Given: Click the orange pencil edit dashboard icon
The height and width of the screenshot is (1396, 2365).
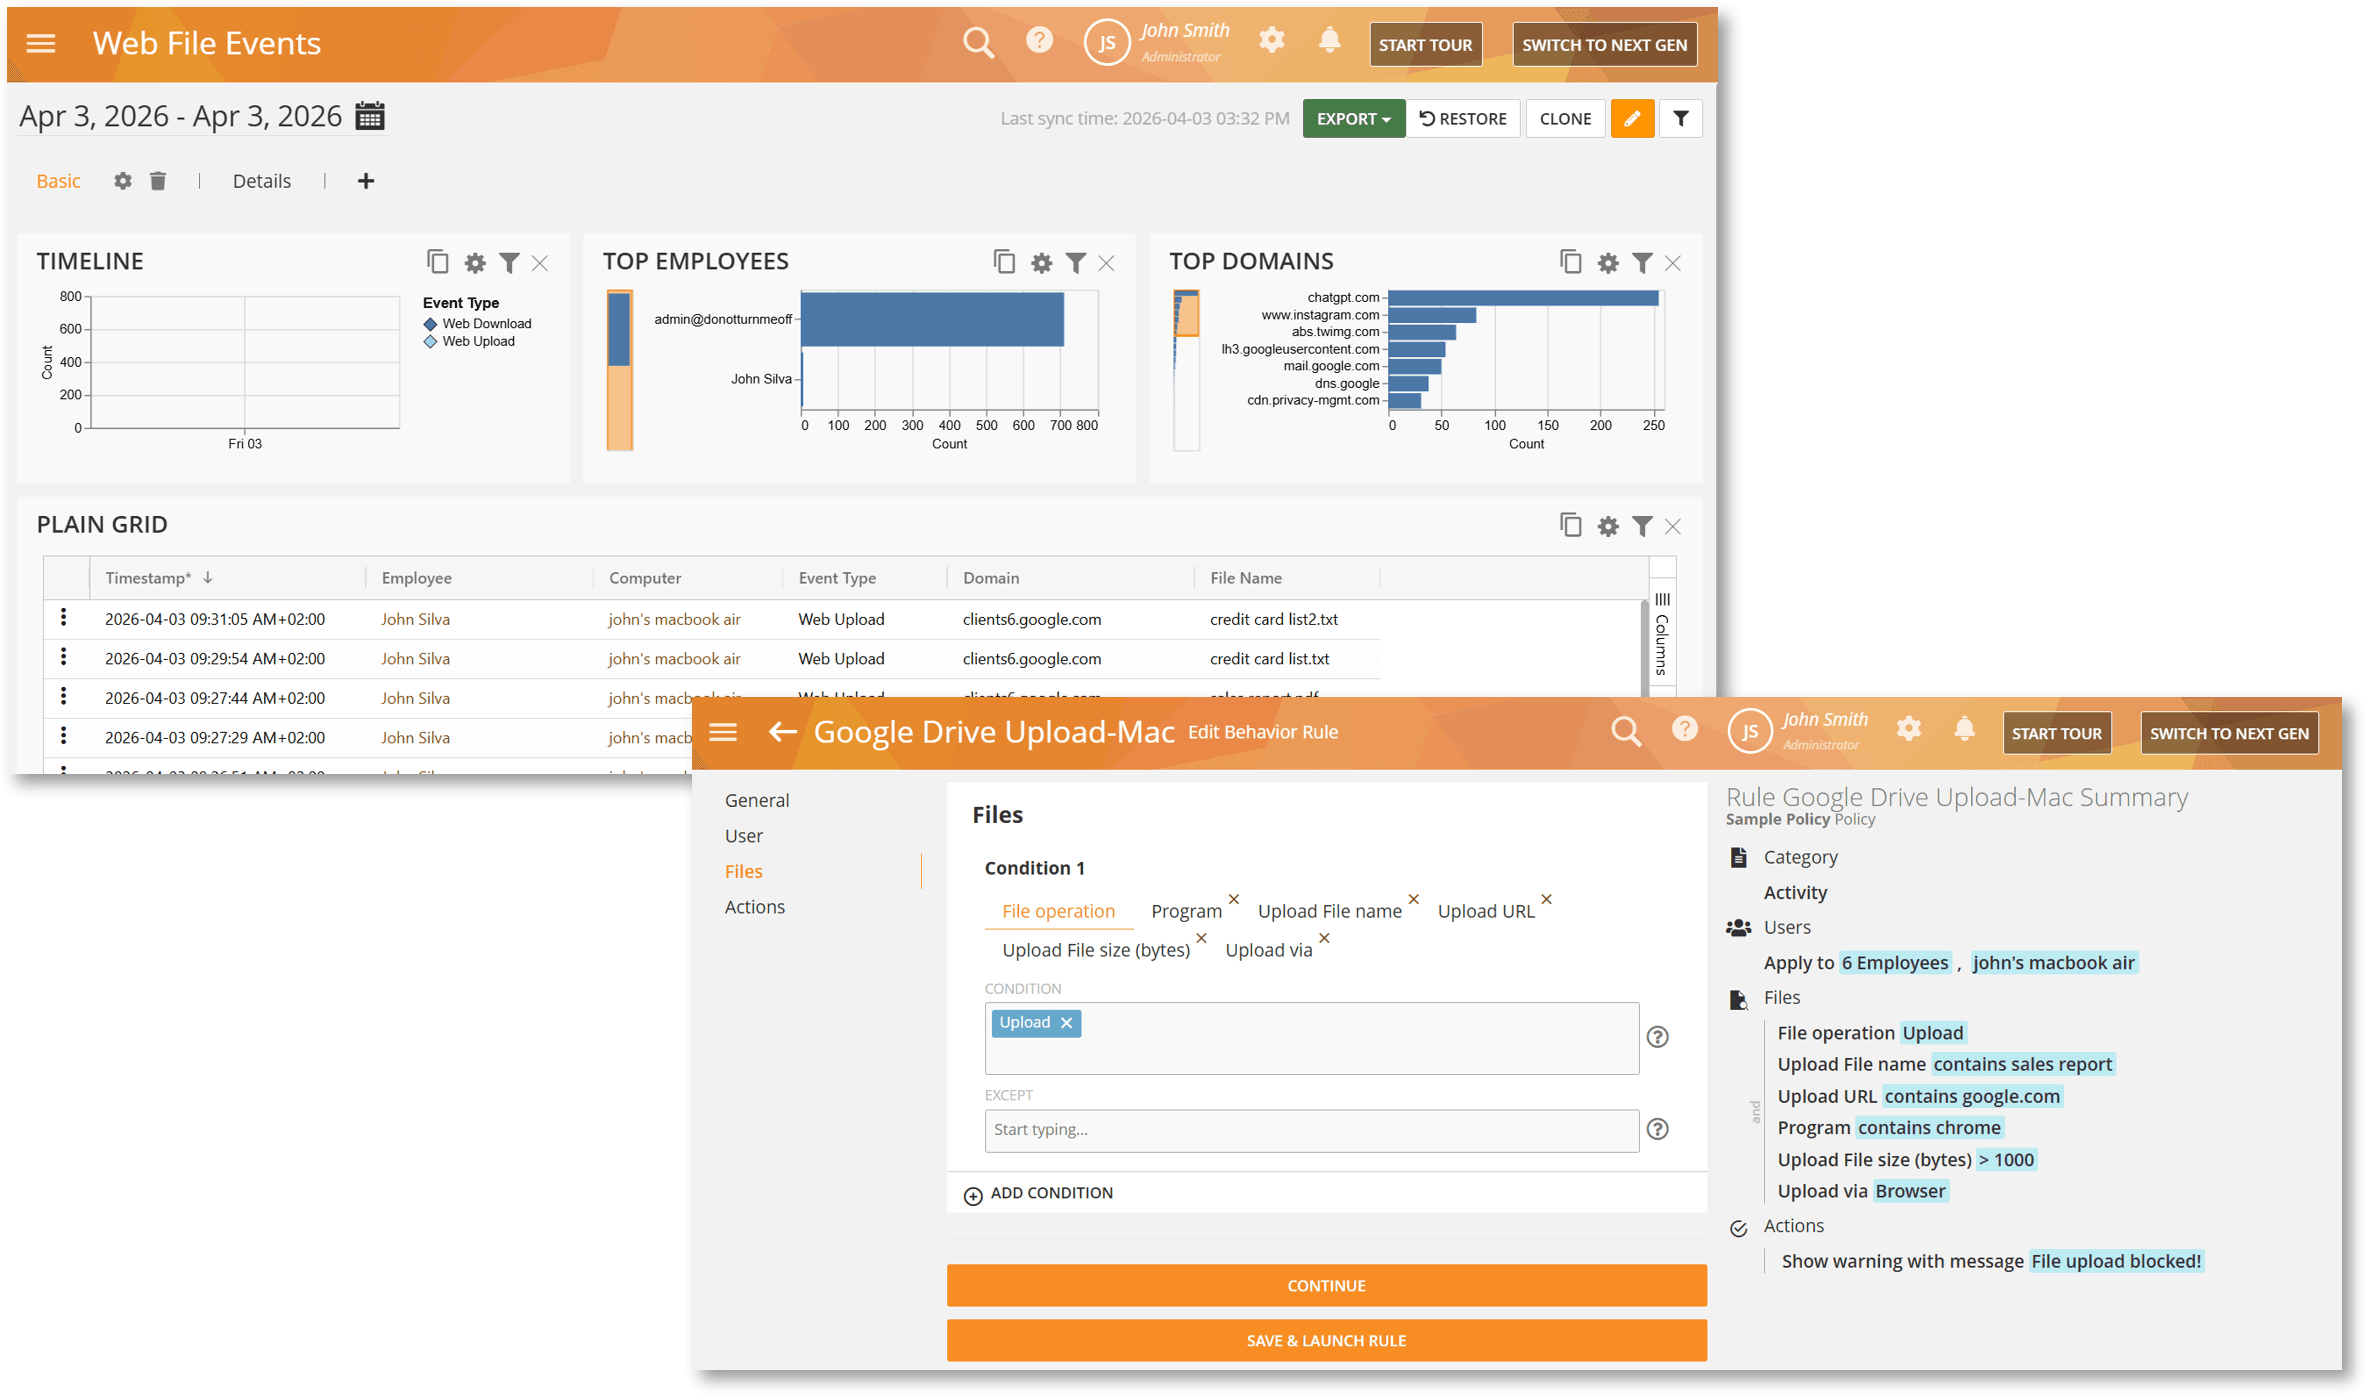Looking at the screenshot, I should pos(1632,118).
